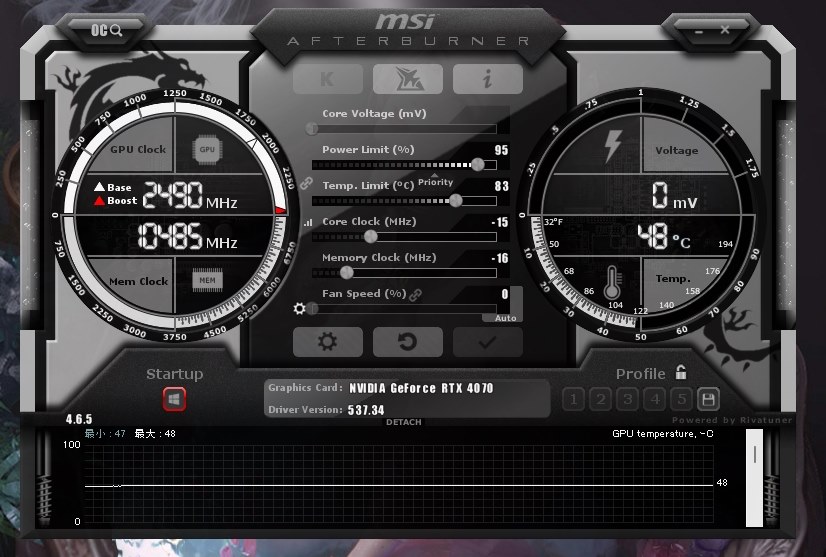
Task: Click the thermometer temperature icon
Action: click(612, 282)
